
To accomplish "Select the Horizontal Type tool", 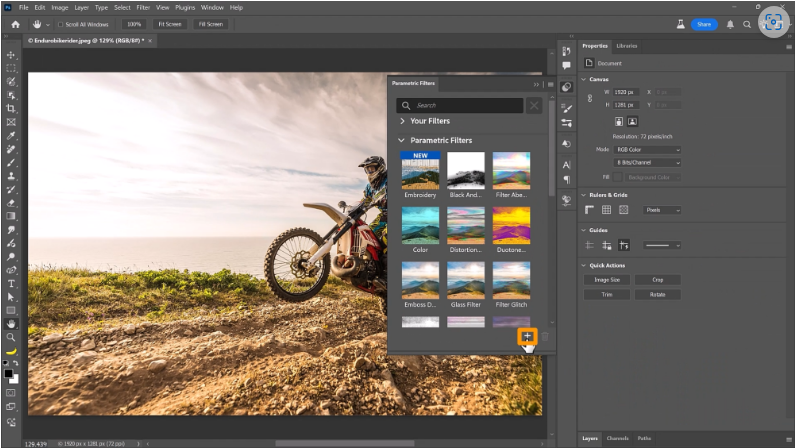I will coord(11,284).
